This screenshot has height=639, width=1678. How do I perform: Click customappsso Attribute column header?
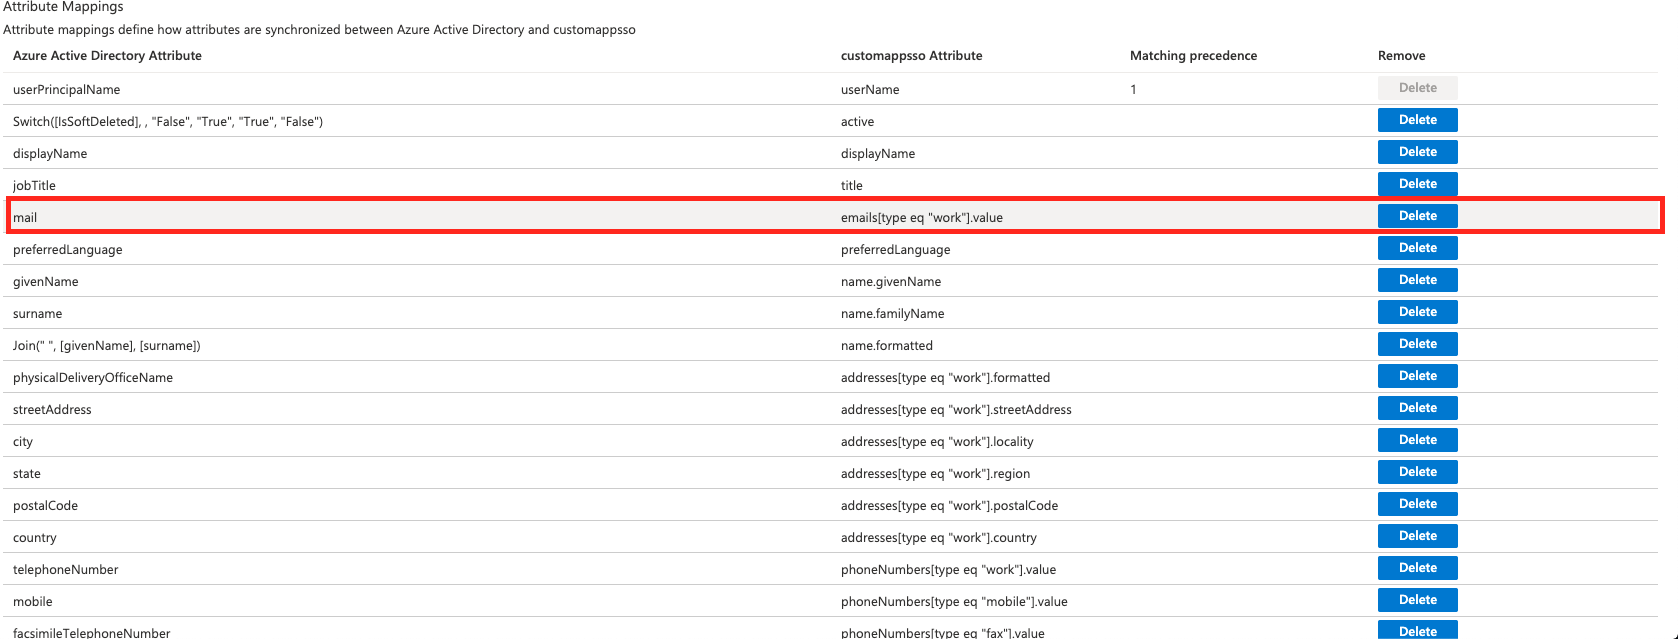click(912, 56)
